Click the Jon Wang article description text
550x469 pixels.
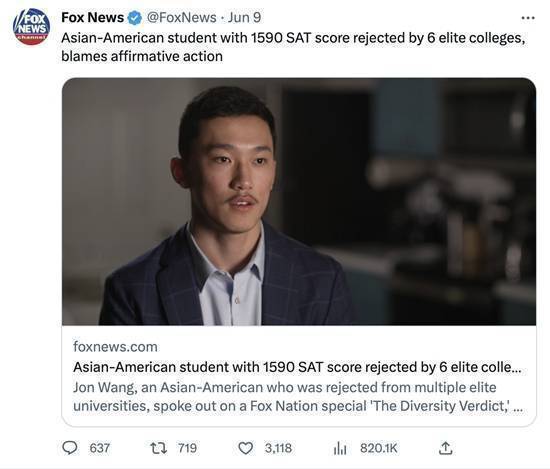coord(298,396)
